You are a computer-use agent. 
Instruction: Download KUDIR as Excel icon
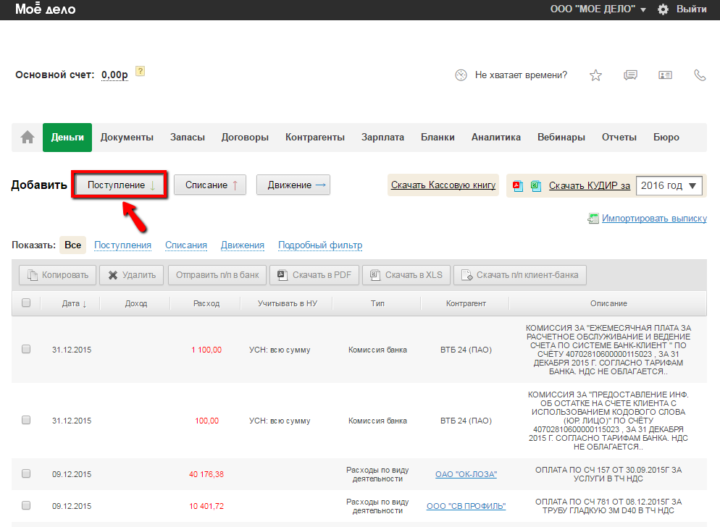[x=535, y=186]
